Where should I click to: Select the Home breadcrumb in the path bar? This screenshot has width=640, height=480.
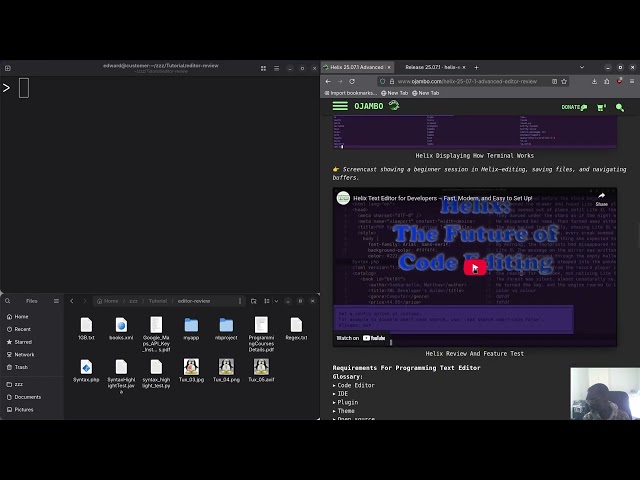(x=108, y=301)
